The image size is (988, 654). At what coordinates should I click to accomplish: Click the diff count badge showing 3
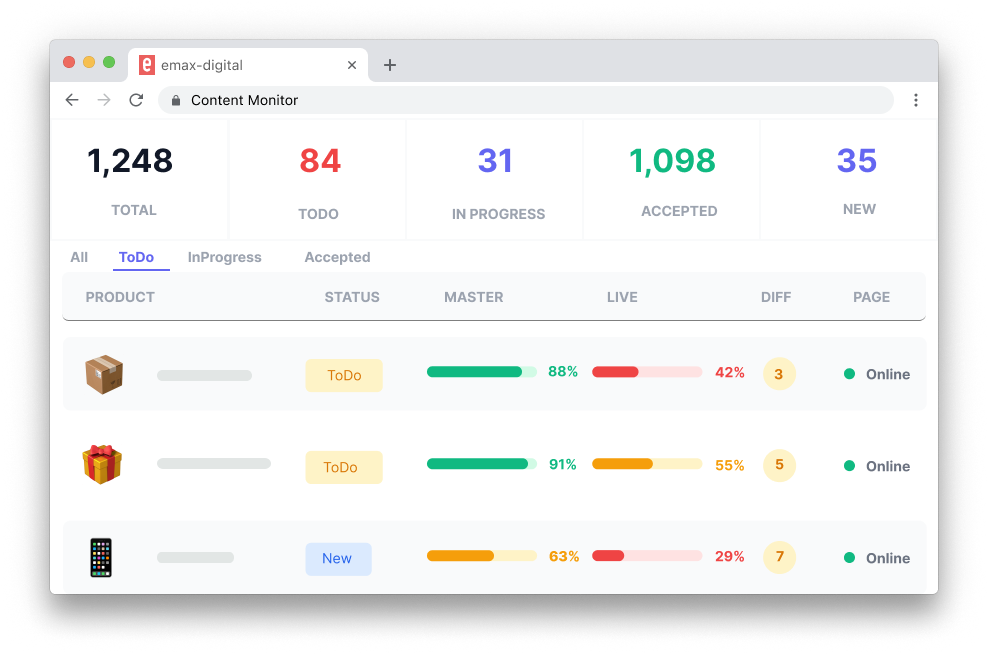coord(779,375)
